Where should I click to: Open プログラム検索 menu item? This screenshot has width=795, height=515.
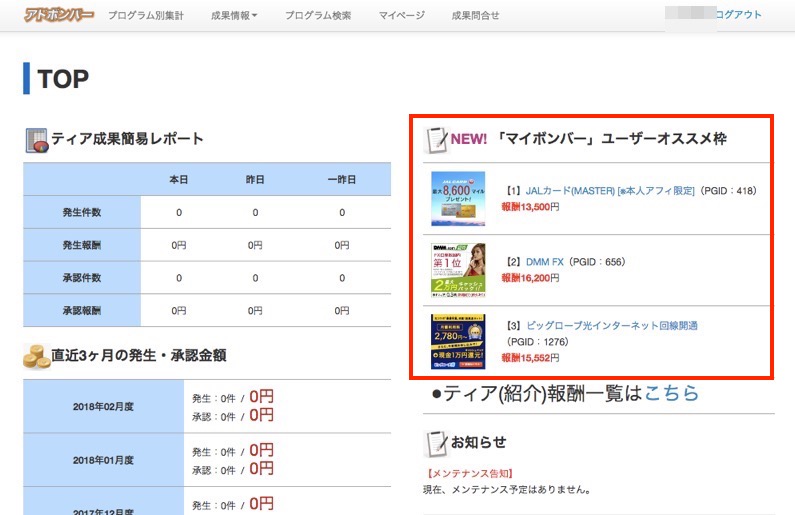click(318, 16)
